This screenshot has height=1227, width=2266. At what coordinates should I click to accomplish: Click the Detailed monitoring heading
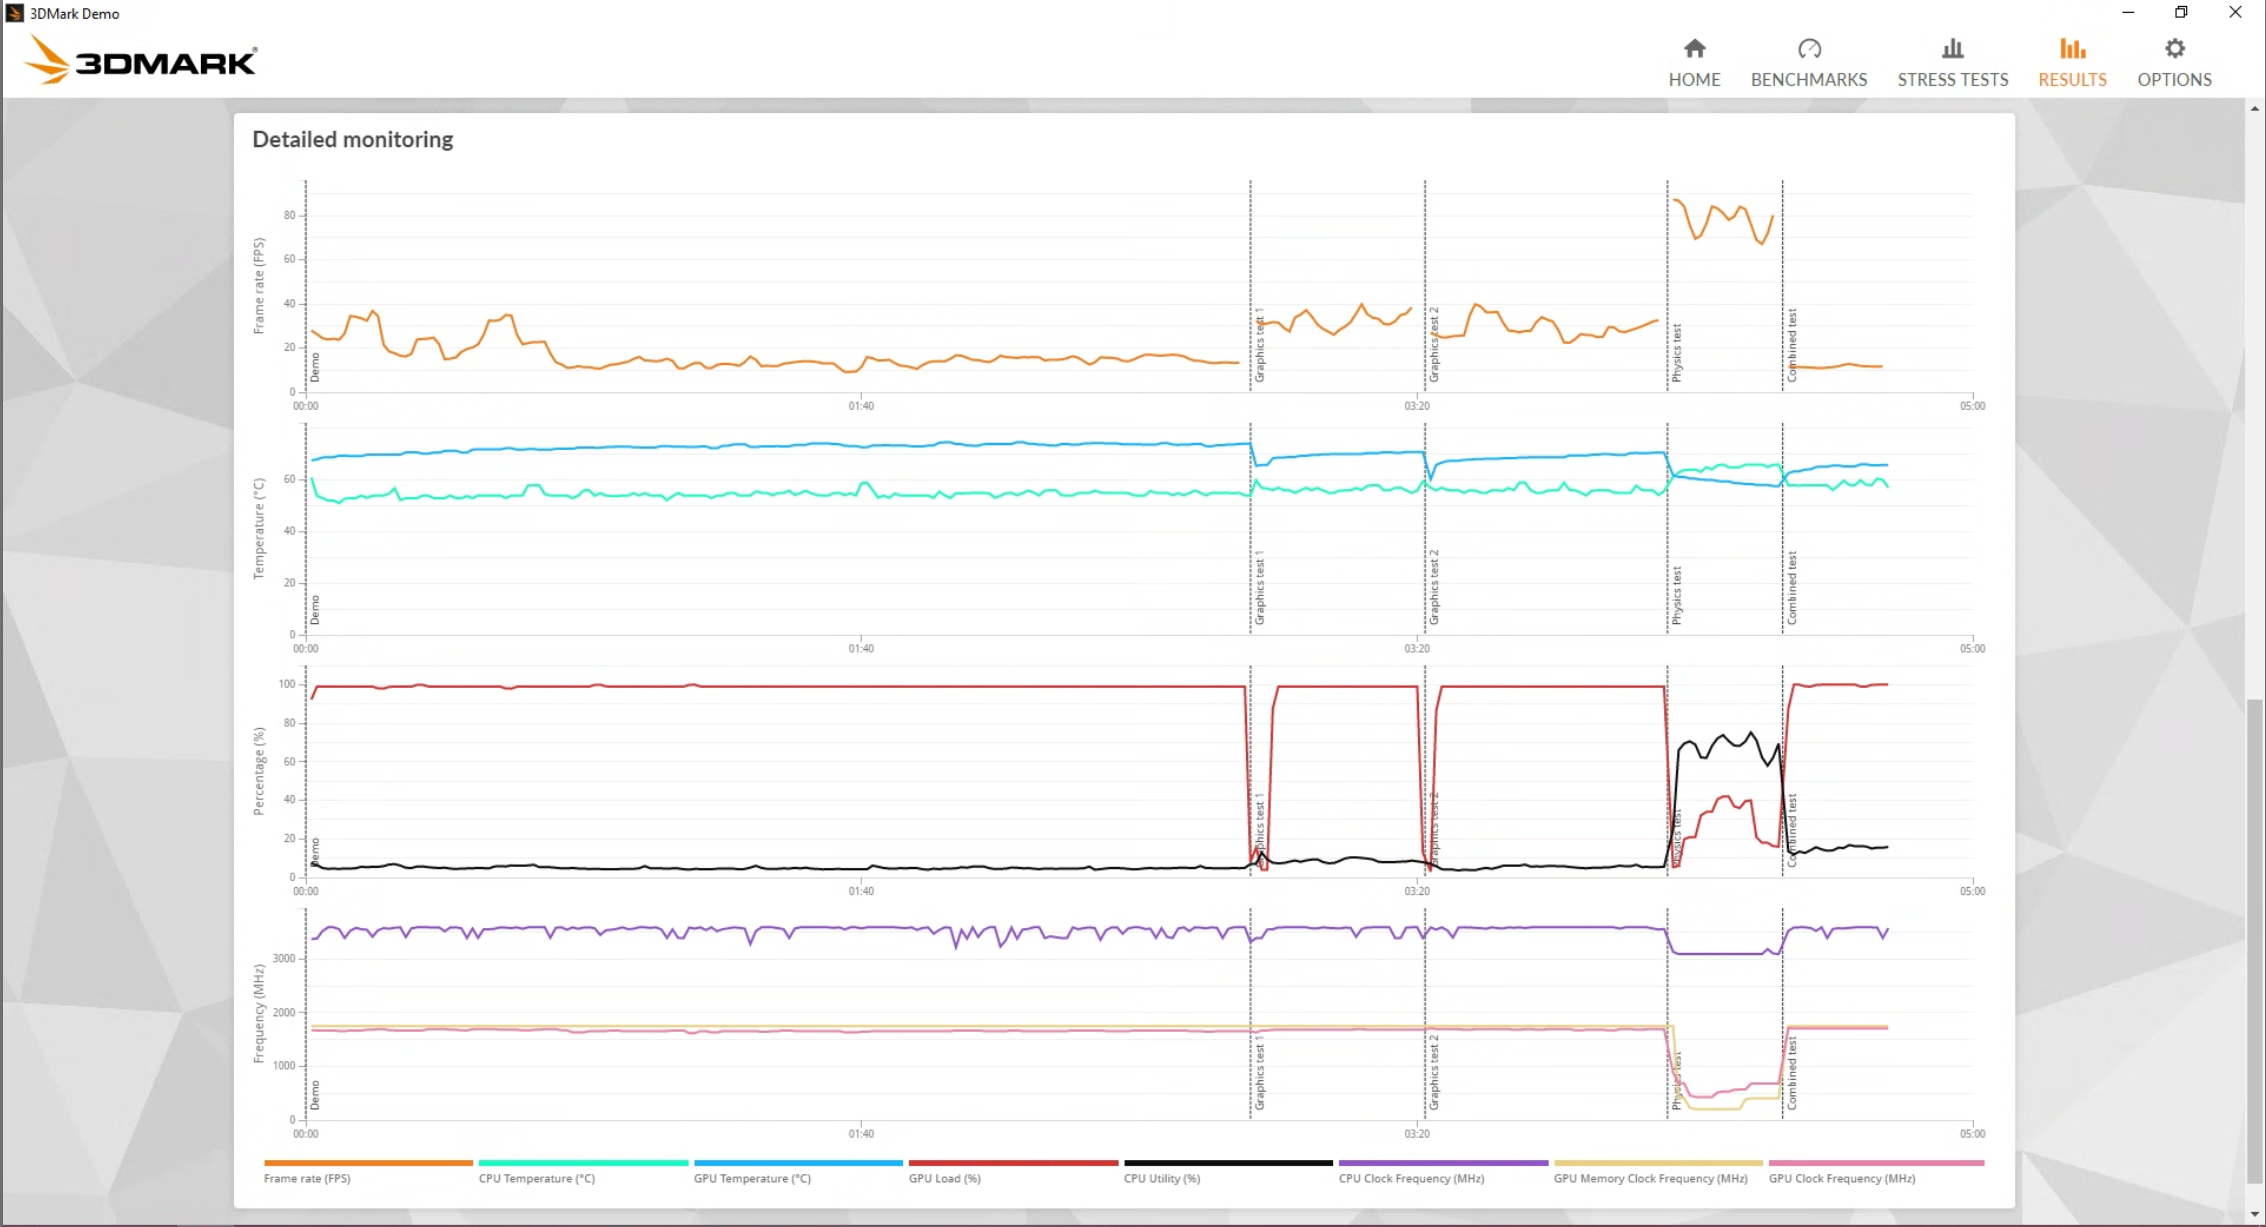pos(352,140)
